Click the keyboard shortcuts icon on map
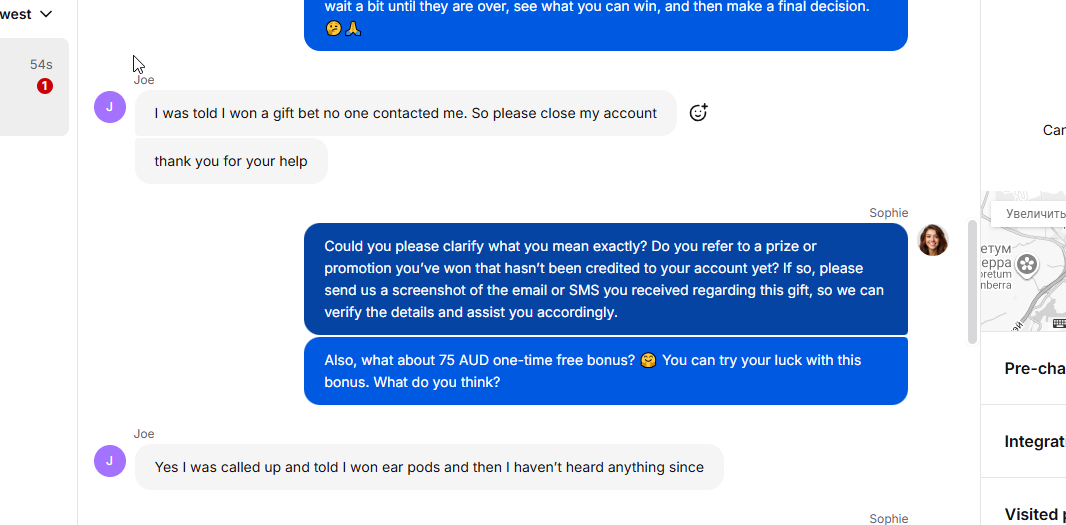Viewport: 1066px width, 525px height. [1059, 323]
